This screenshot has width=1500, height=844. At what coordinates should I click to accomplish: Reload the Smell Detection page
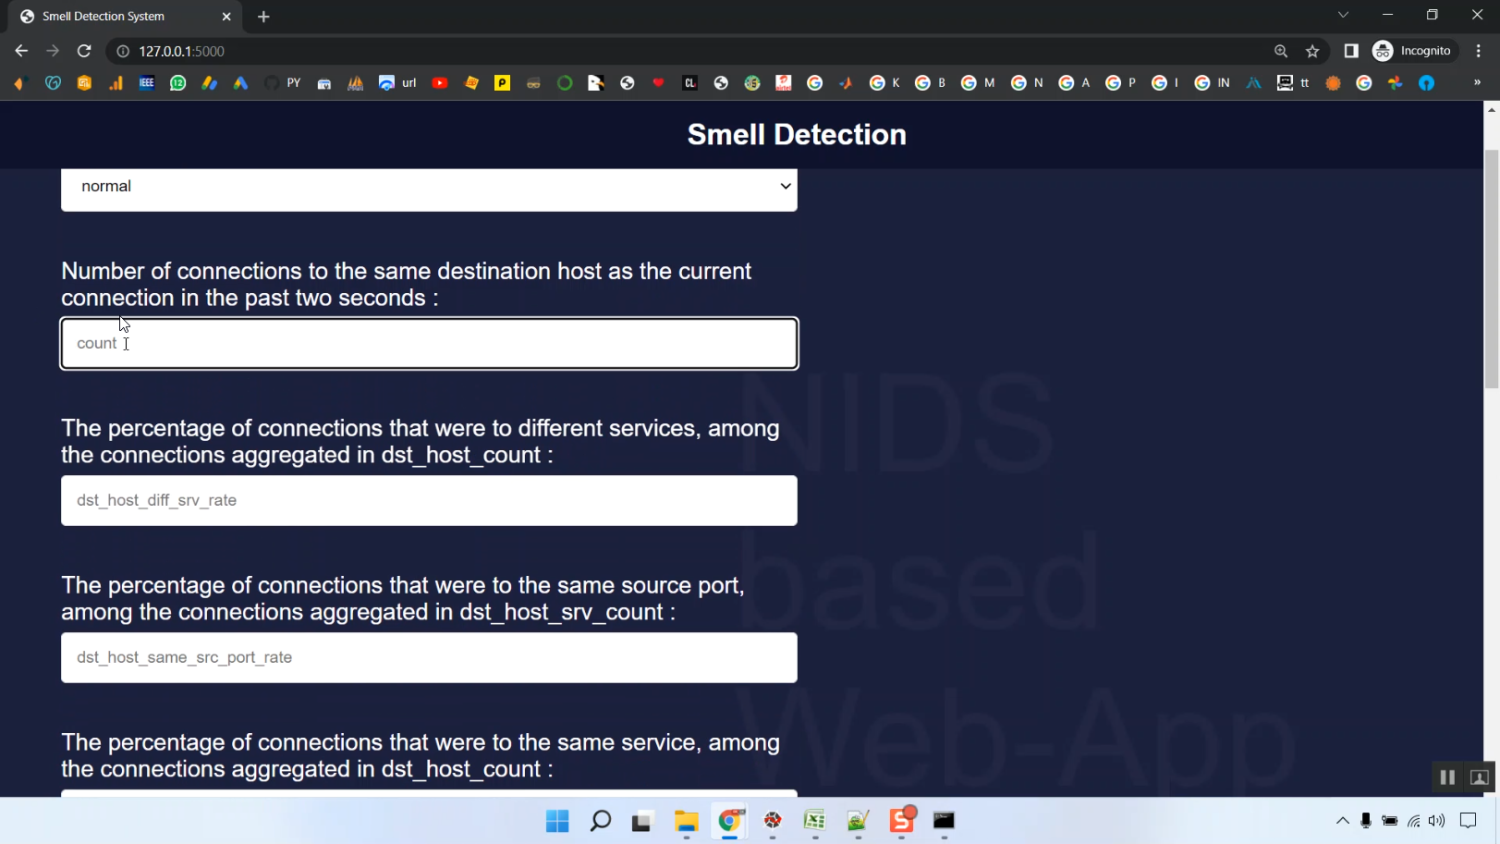(x=84, y=51)
